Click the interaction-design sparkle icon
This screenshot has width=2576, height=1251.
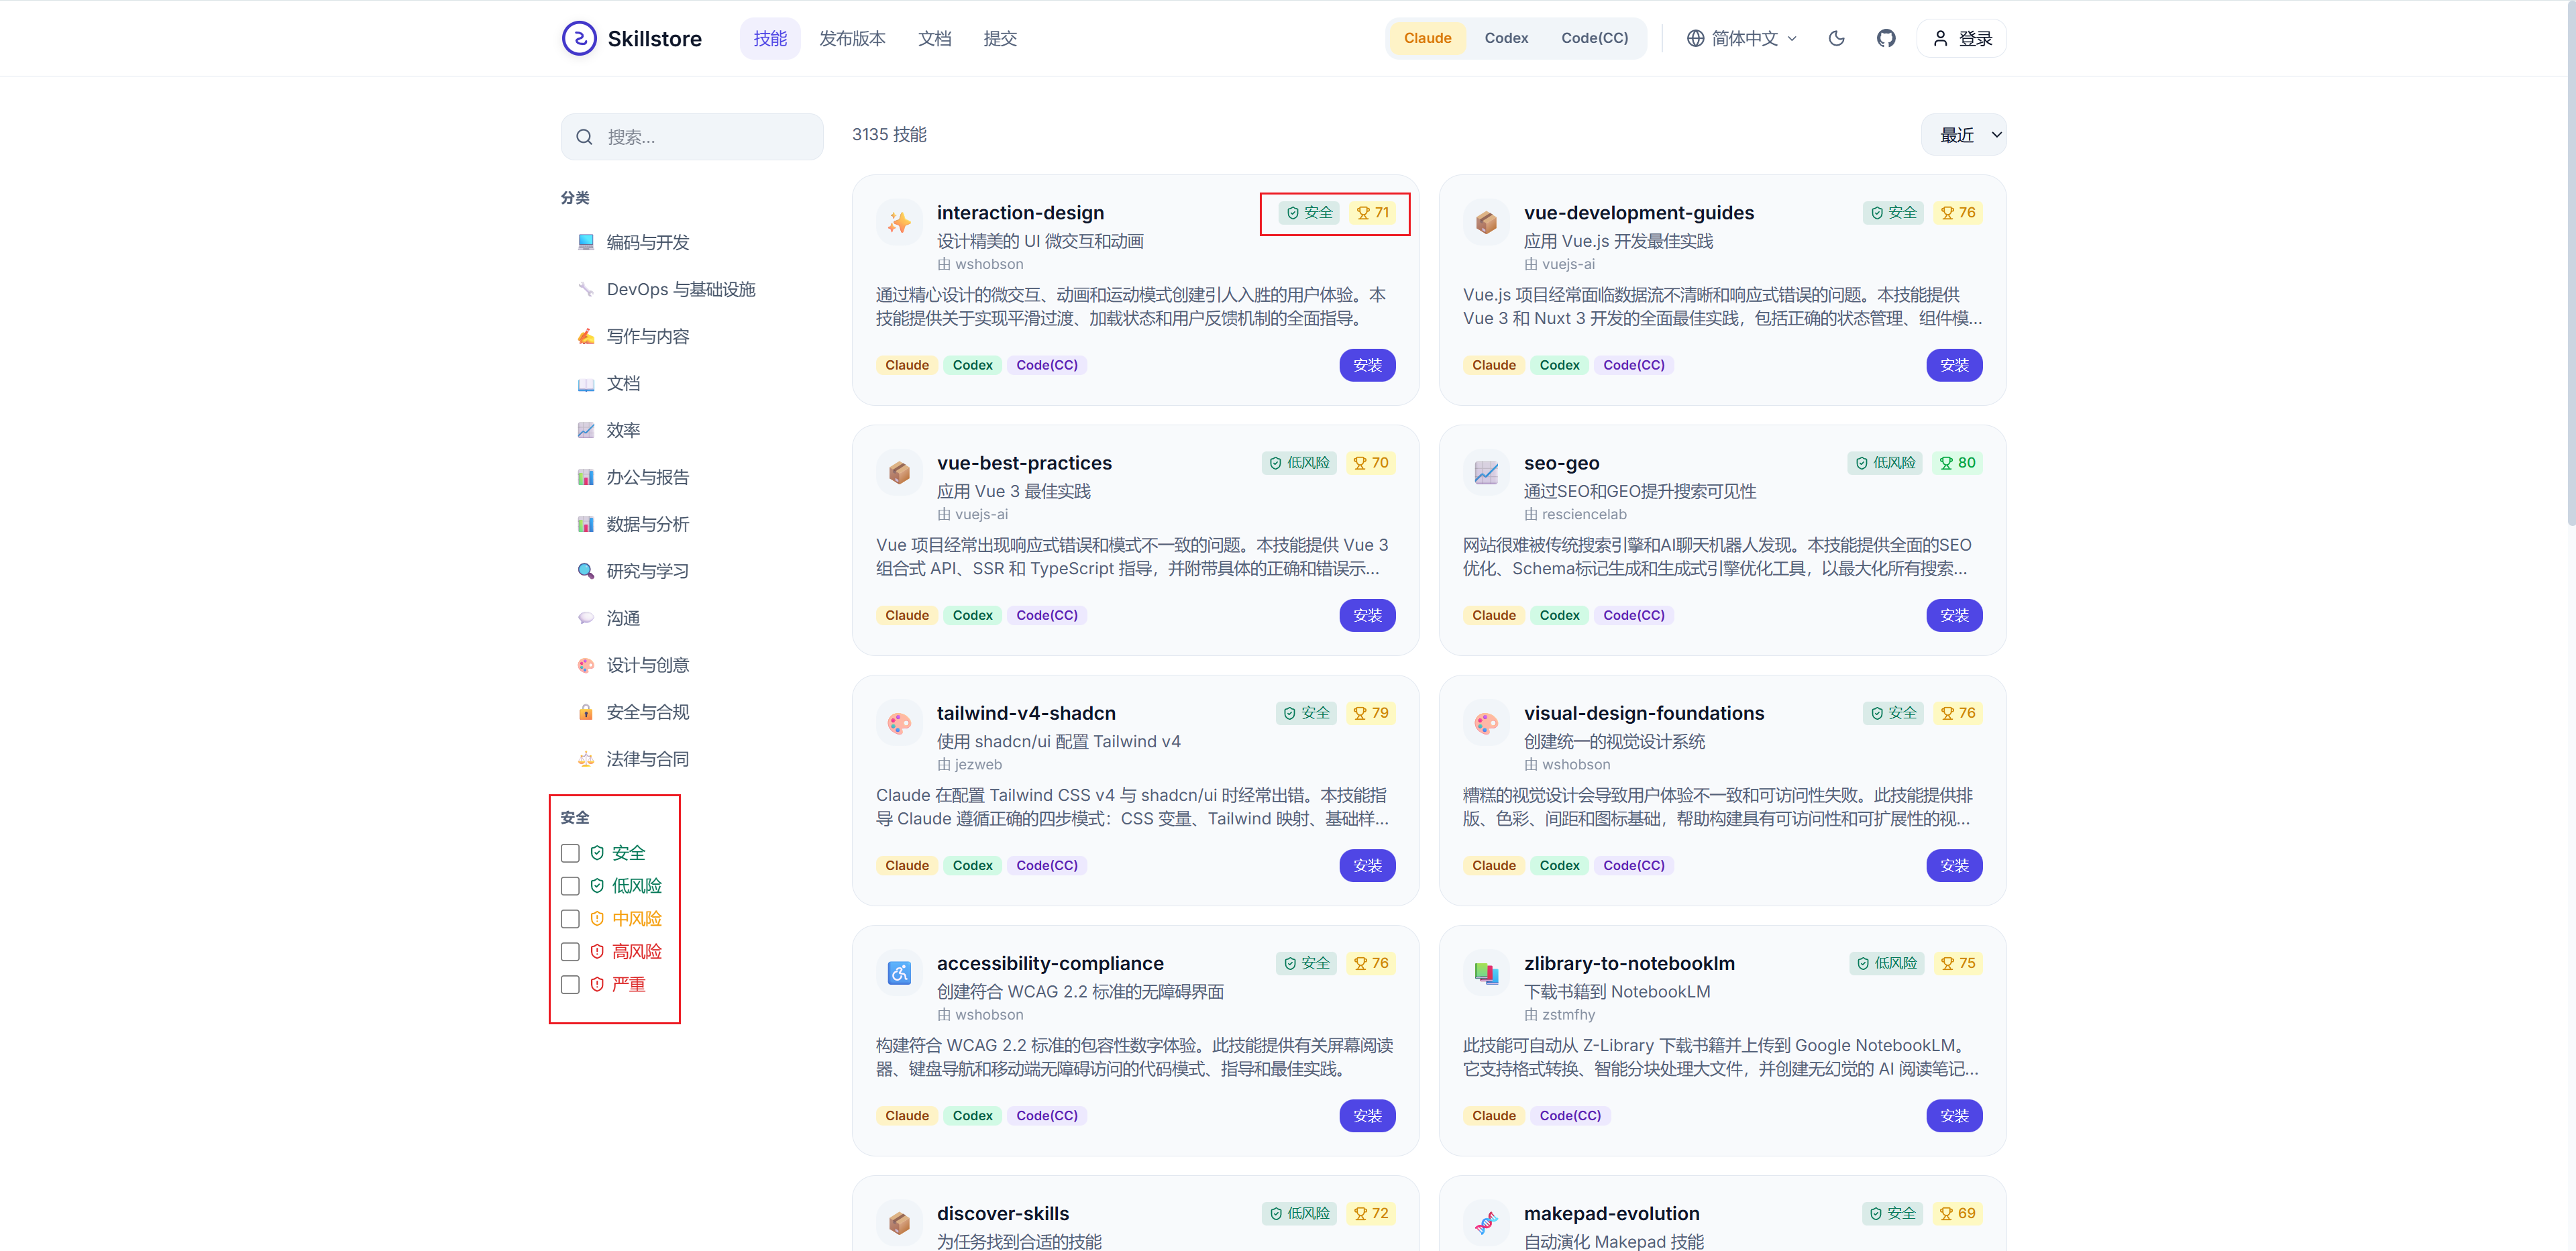coord(899,222)
